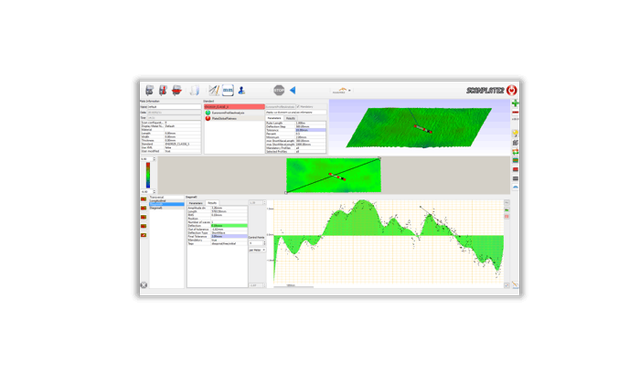
Task: Click the red profile icon with the pencil mark
Action: [x=144, y=235]
